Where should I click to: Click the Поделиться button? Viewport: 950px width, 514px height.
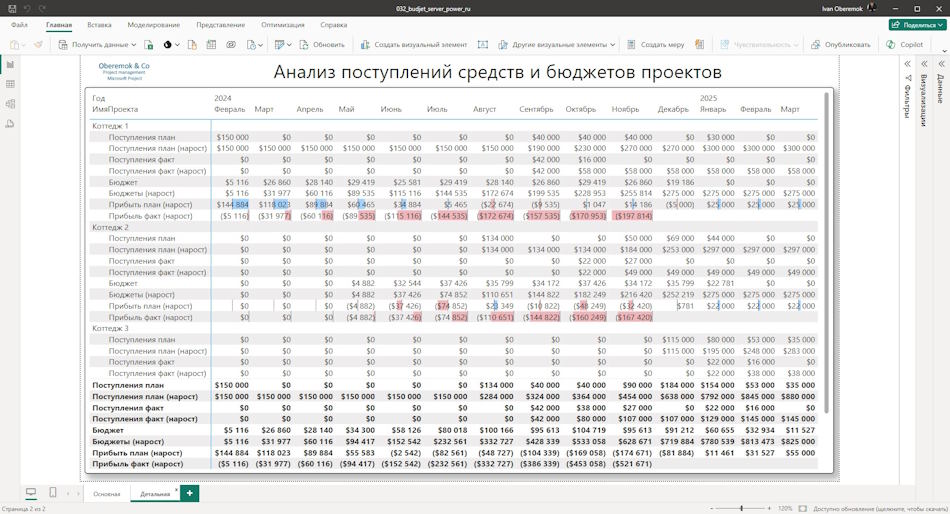[917, 25]
